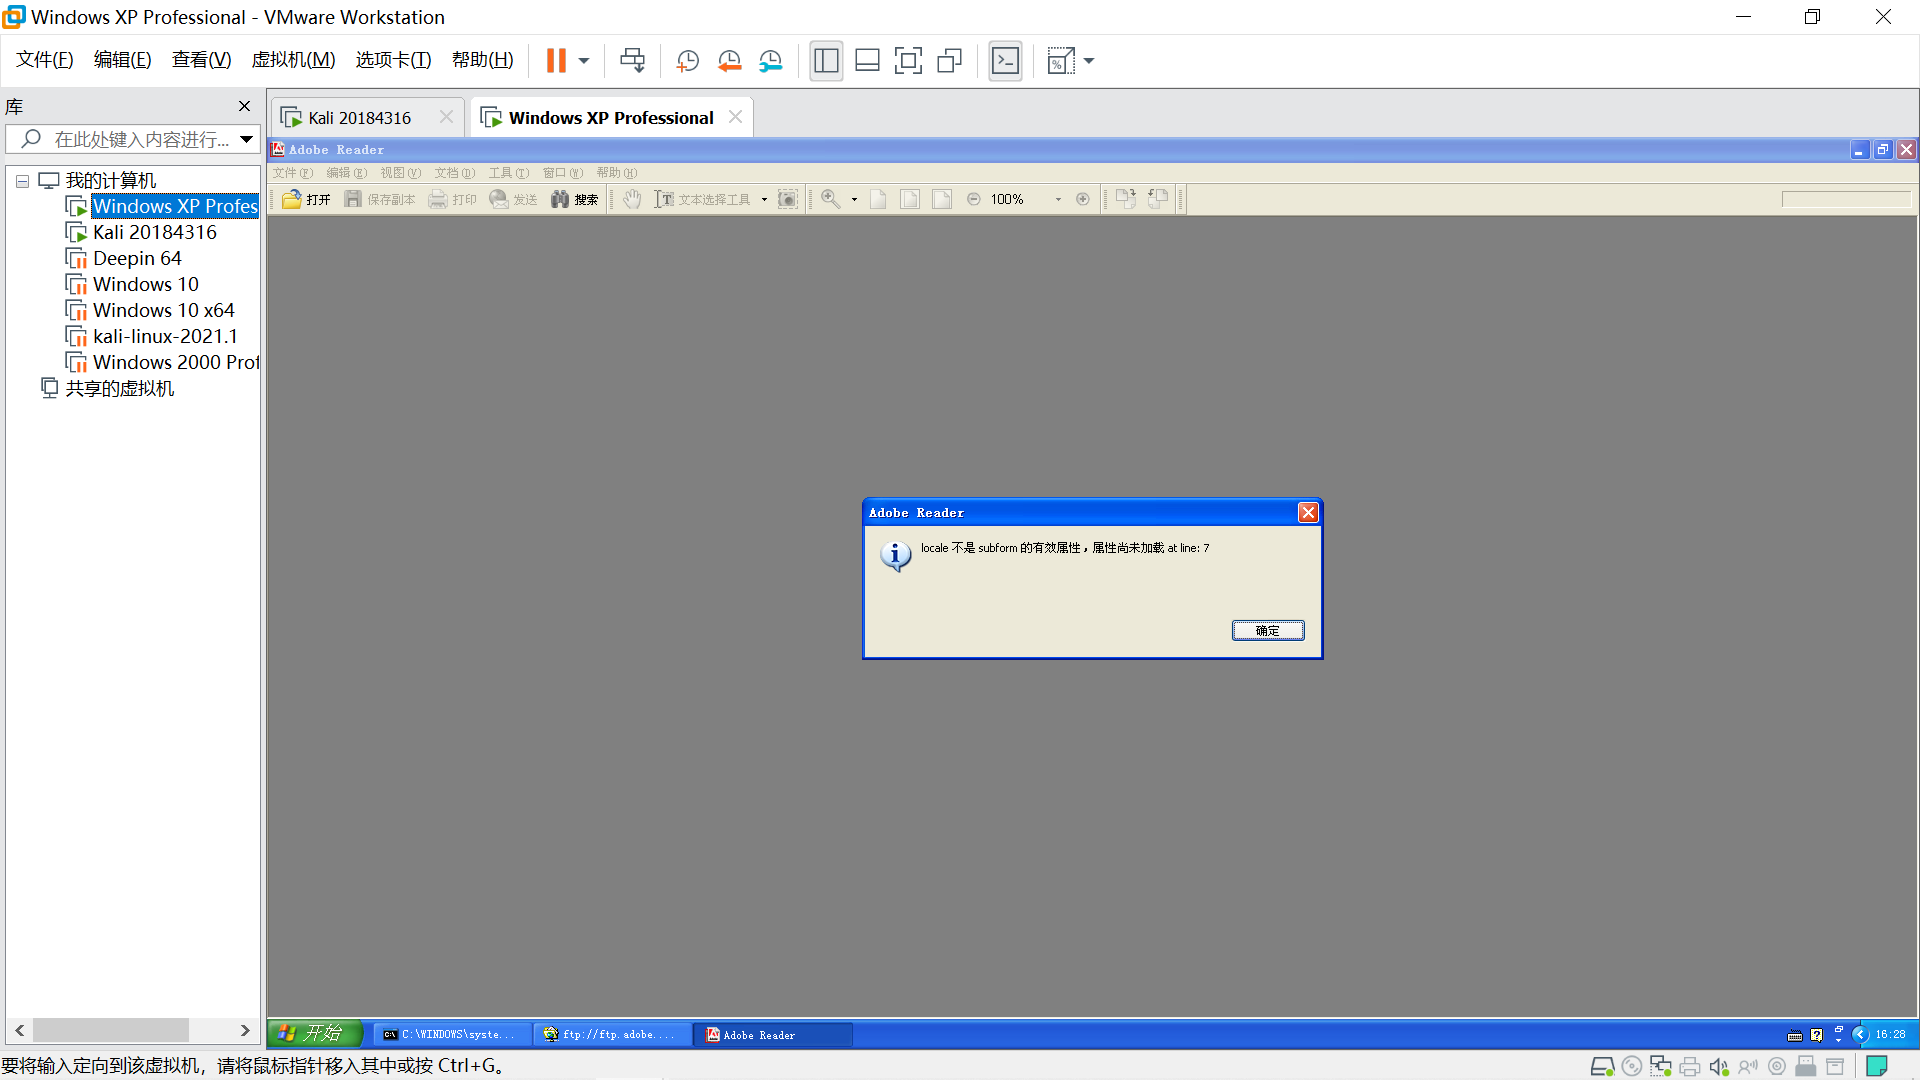Open the snapshot manager icon
This screenshot has width=1920, height=1080.
pyautogui.click(x=770, y=61)
